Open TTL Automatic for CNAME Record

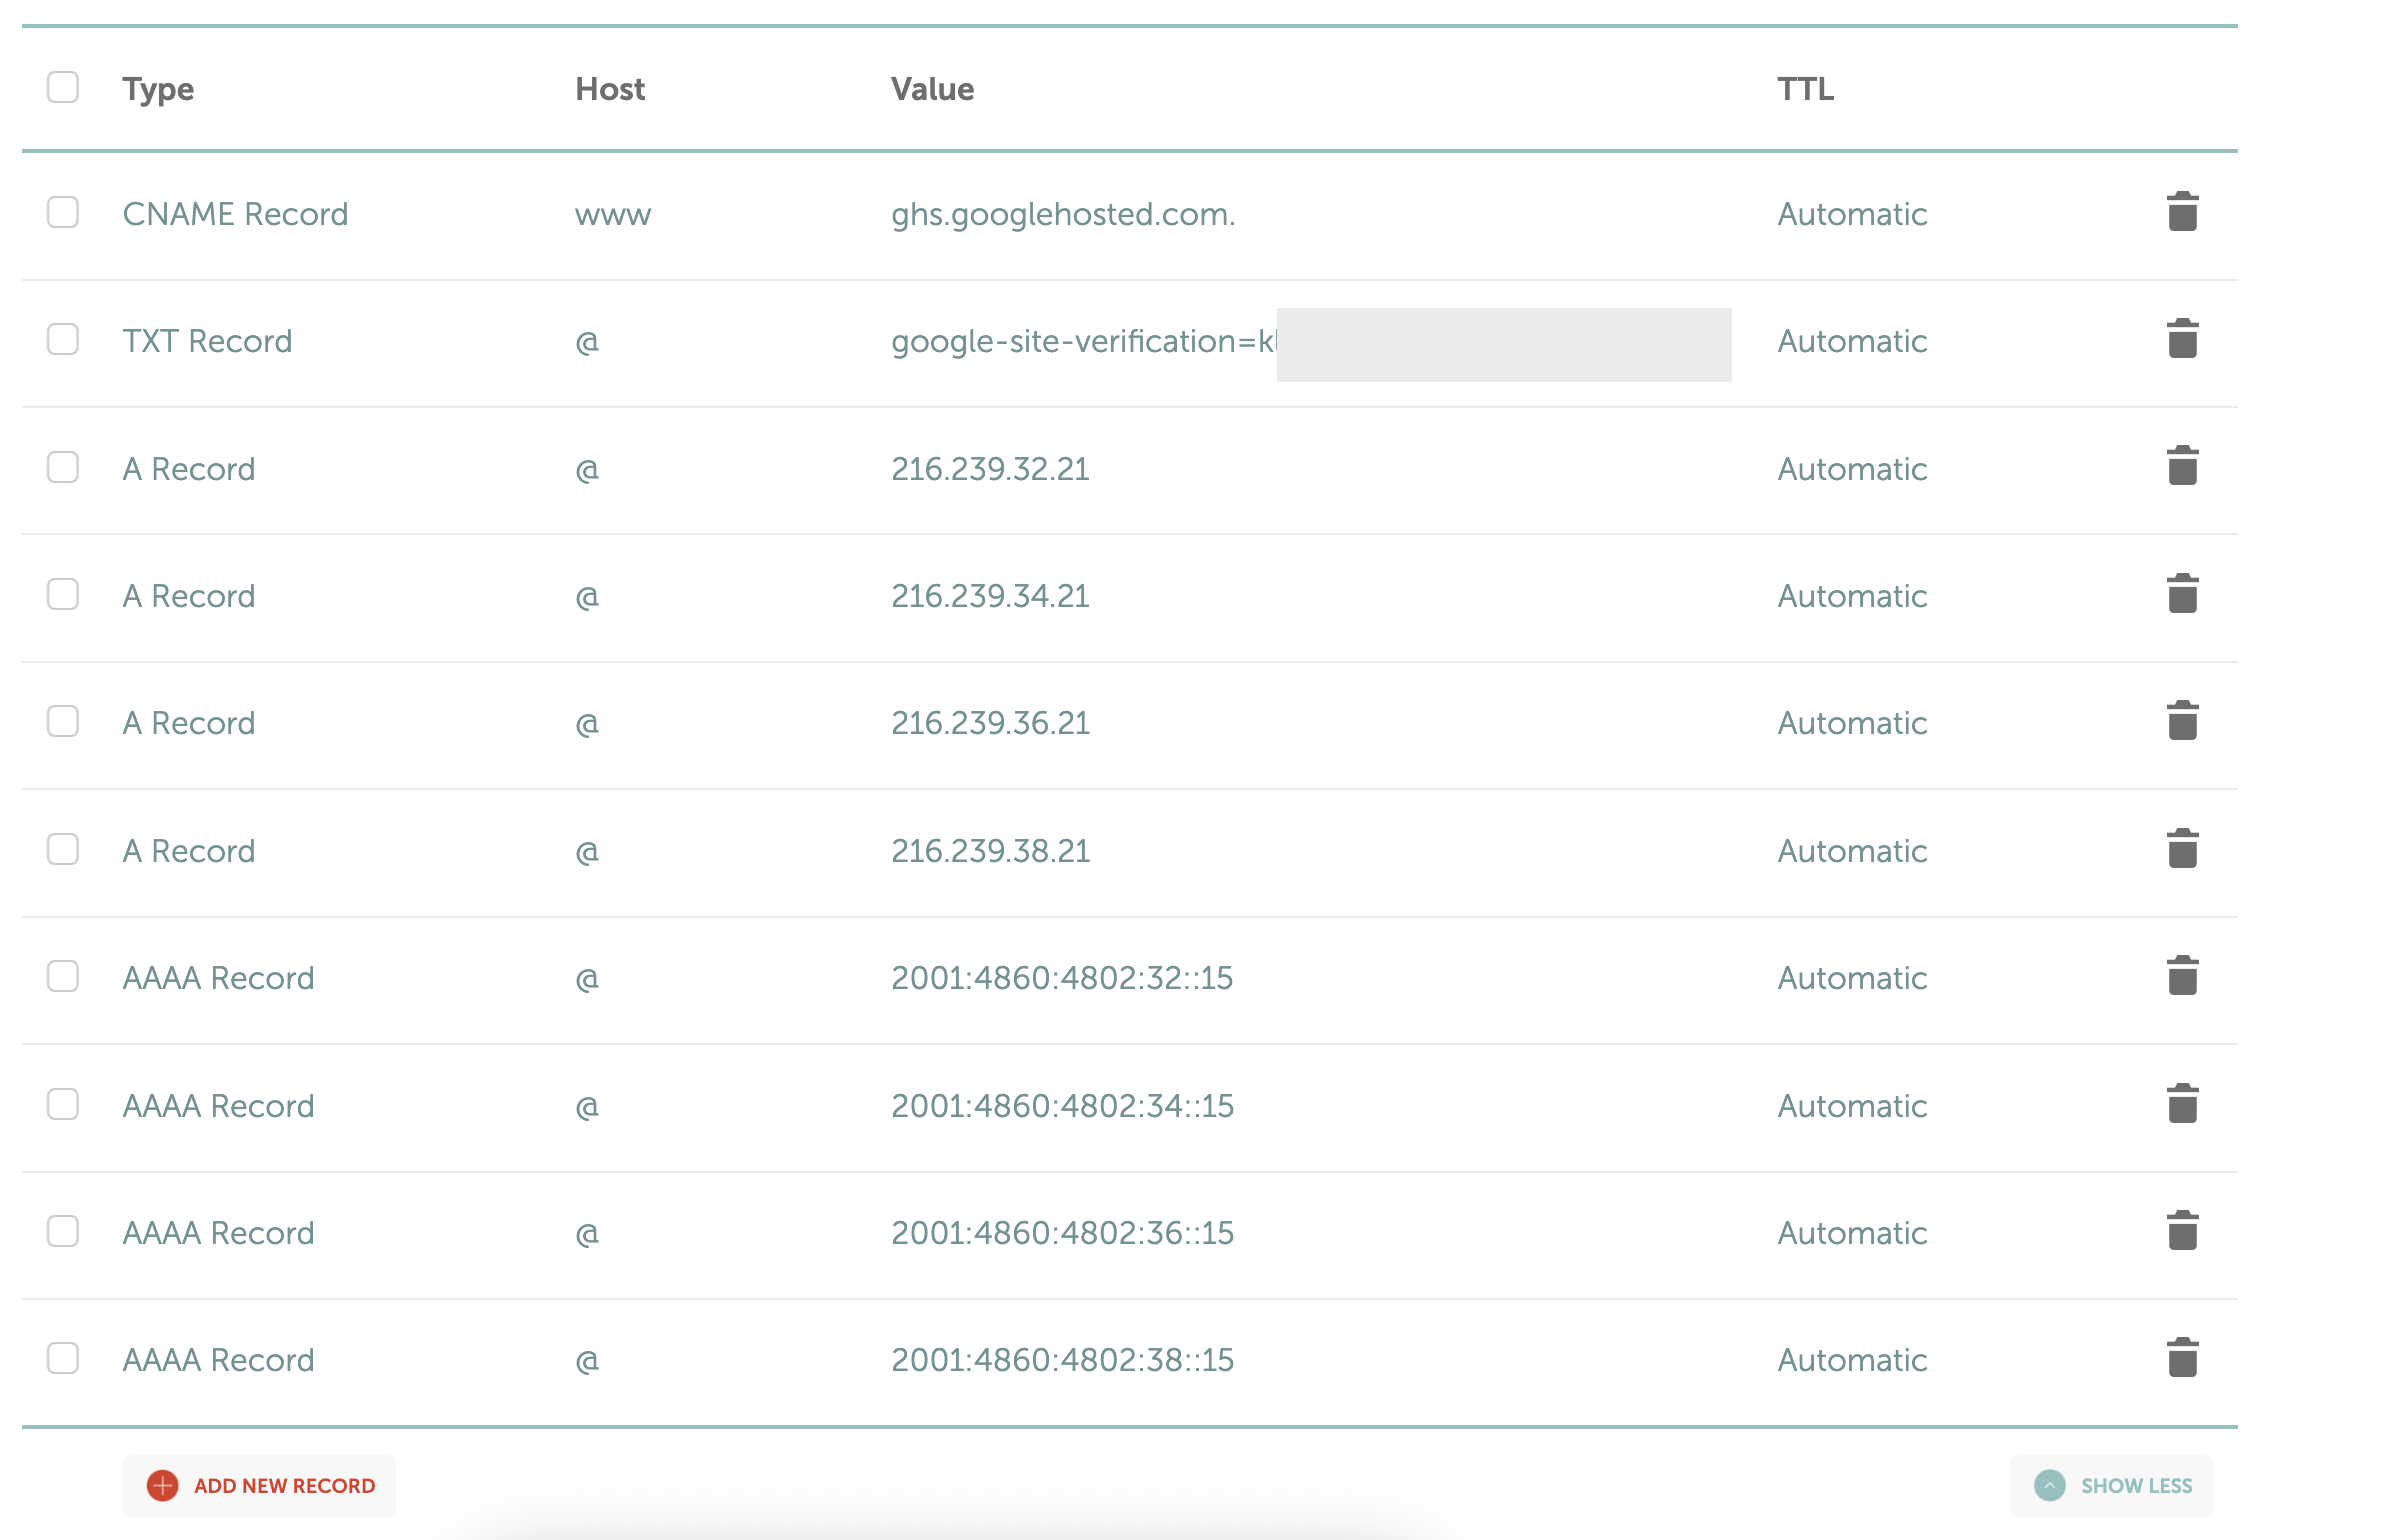click(x=1852, y=214)
